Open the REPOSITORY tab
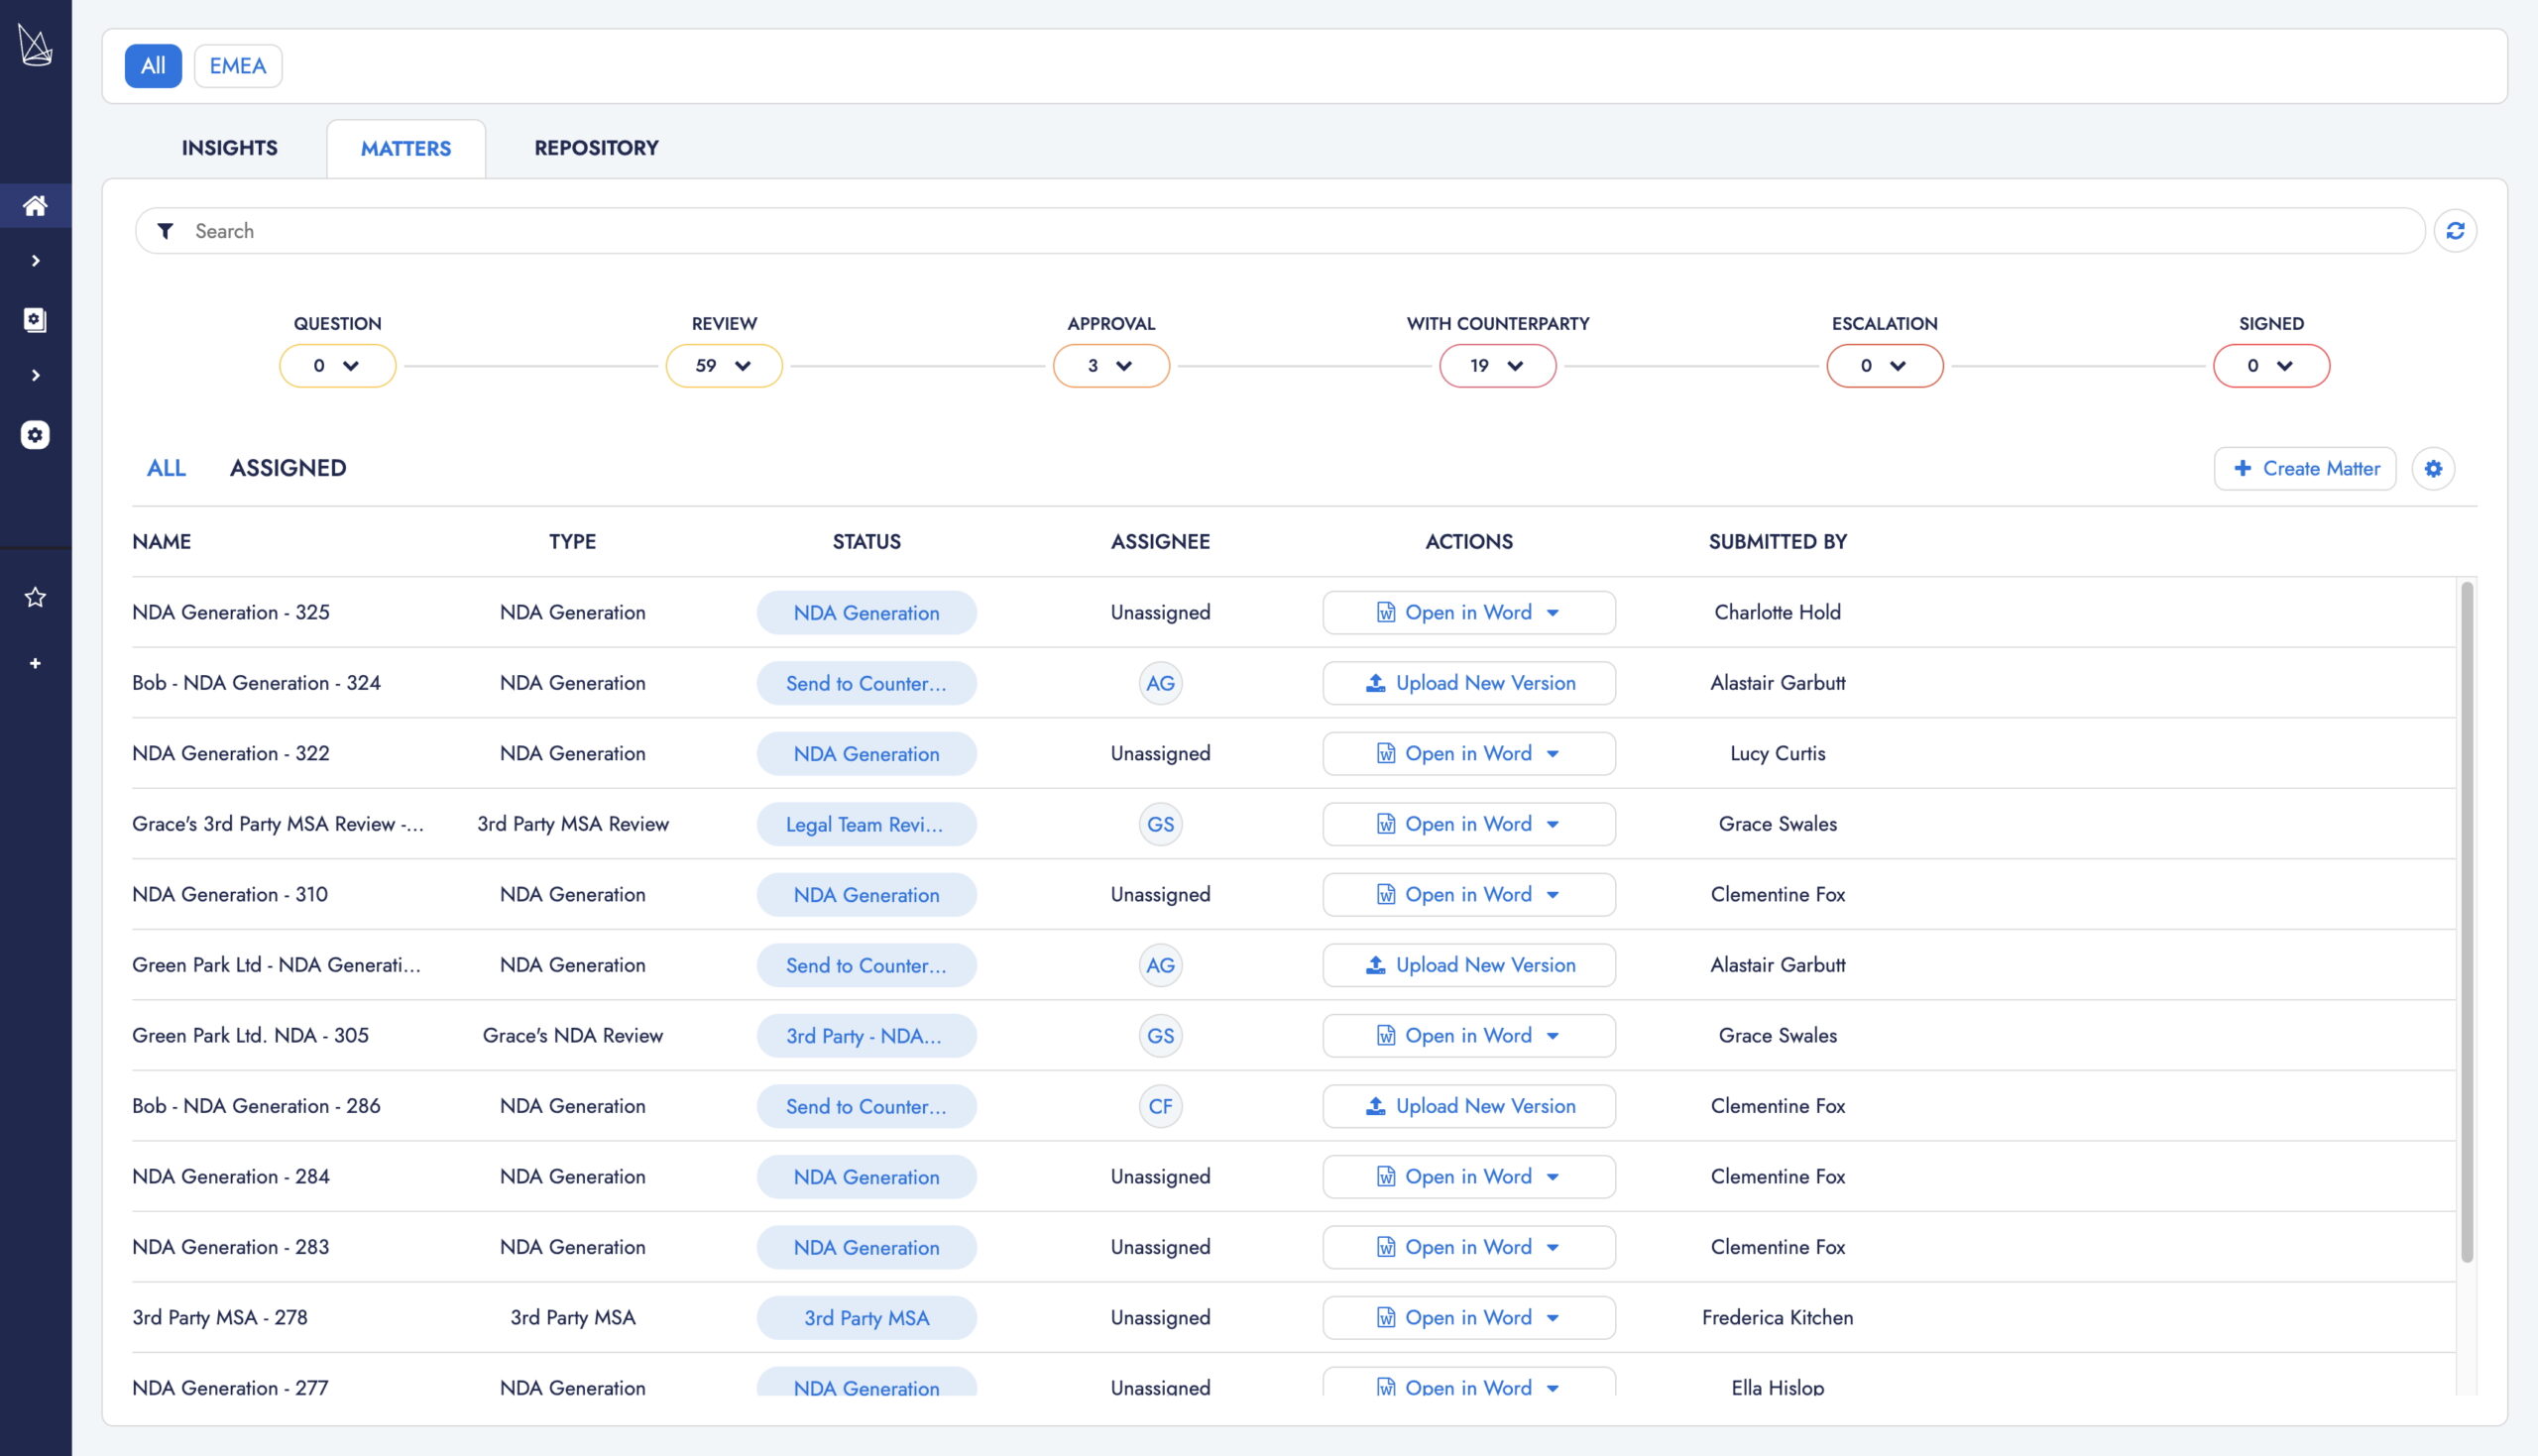The height and width of the screenshot is (1456, 2538). pyautogui.click(x=596, y=148)
